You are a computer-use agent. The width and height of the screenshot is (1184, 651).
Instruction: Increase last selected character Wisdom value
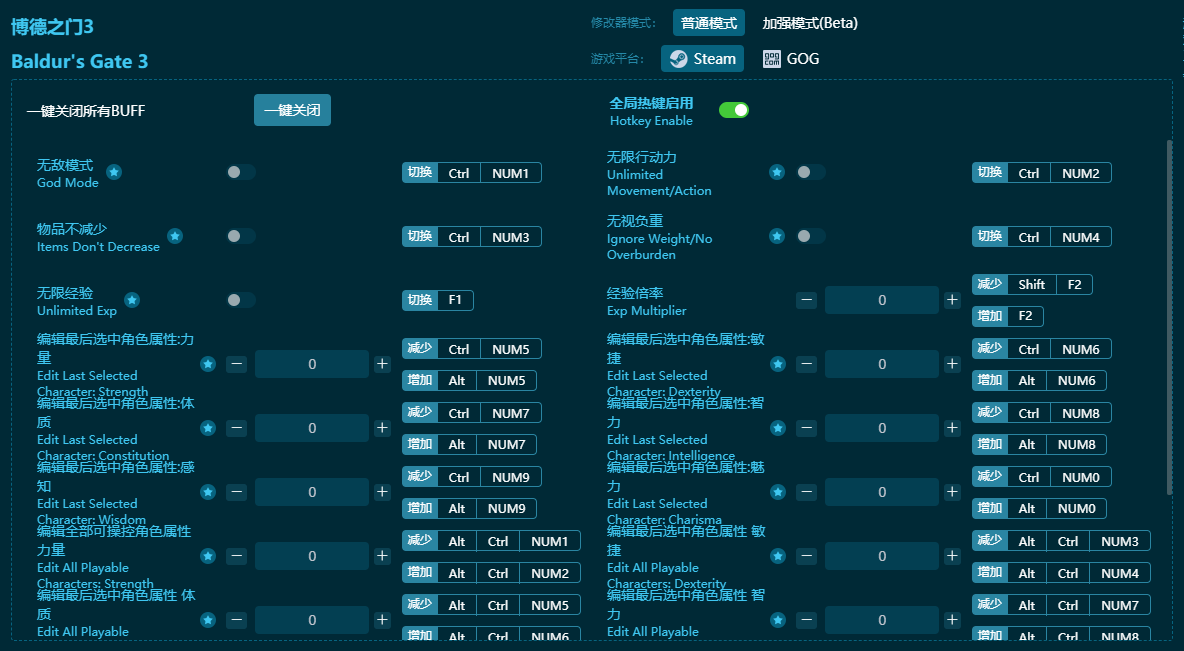coord(382,492)
